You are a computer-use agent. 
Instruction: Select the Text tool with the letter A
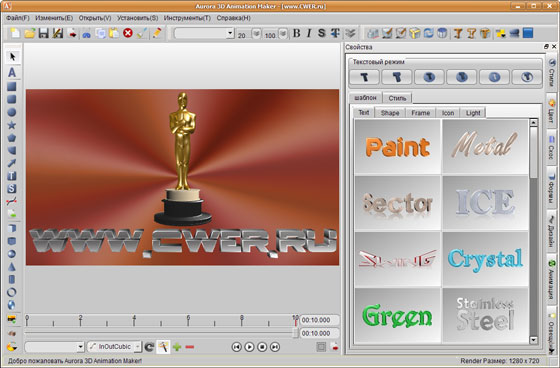12,72
